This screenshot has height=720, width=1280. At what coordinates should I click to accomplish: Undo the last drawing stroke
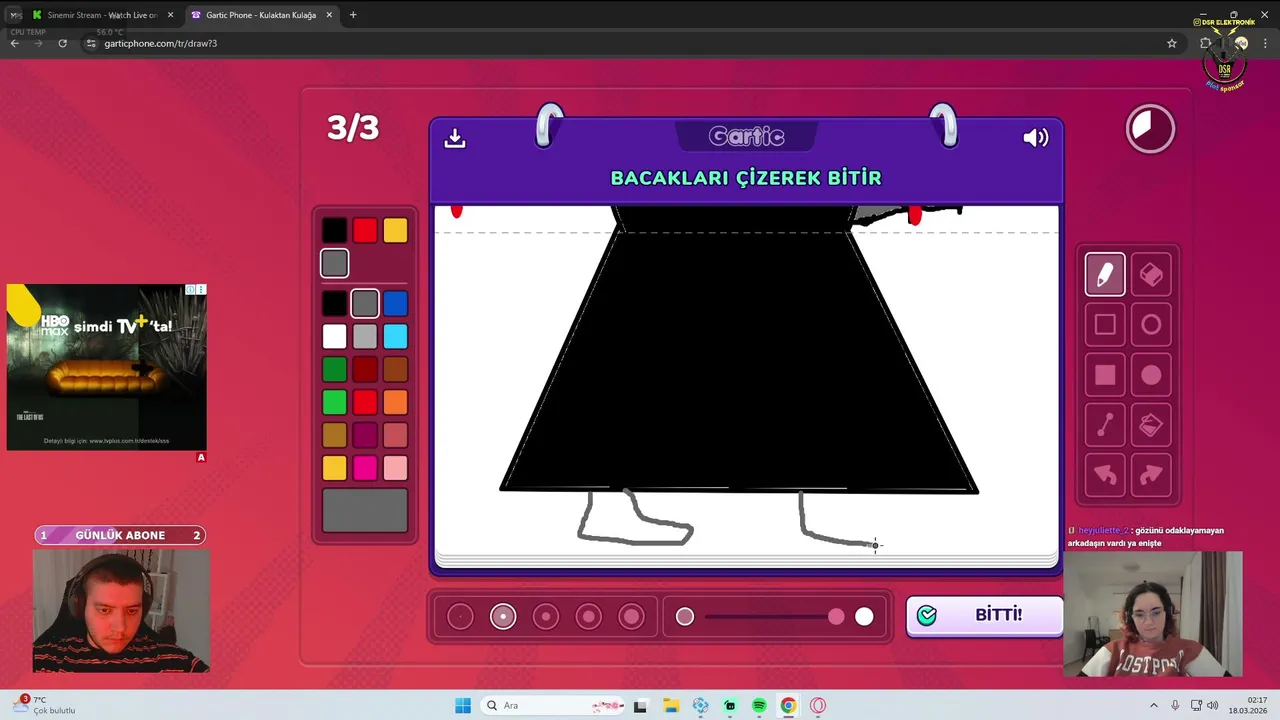point(1105,476)
